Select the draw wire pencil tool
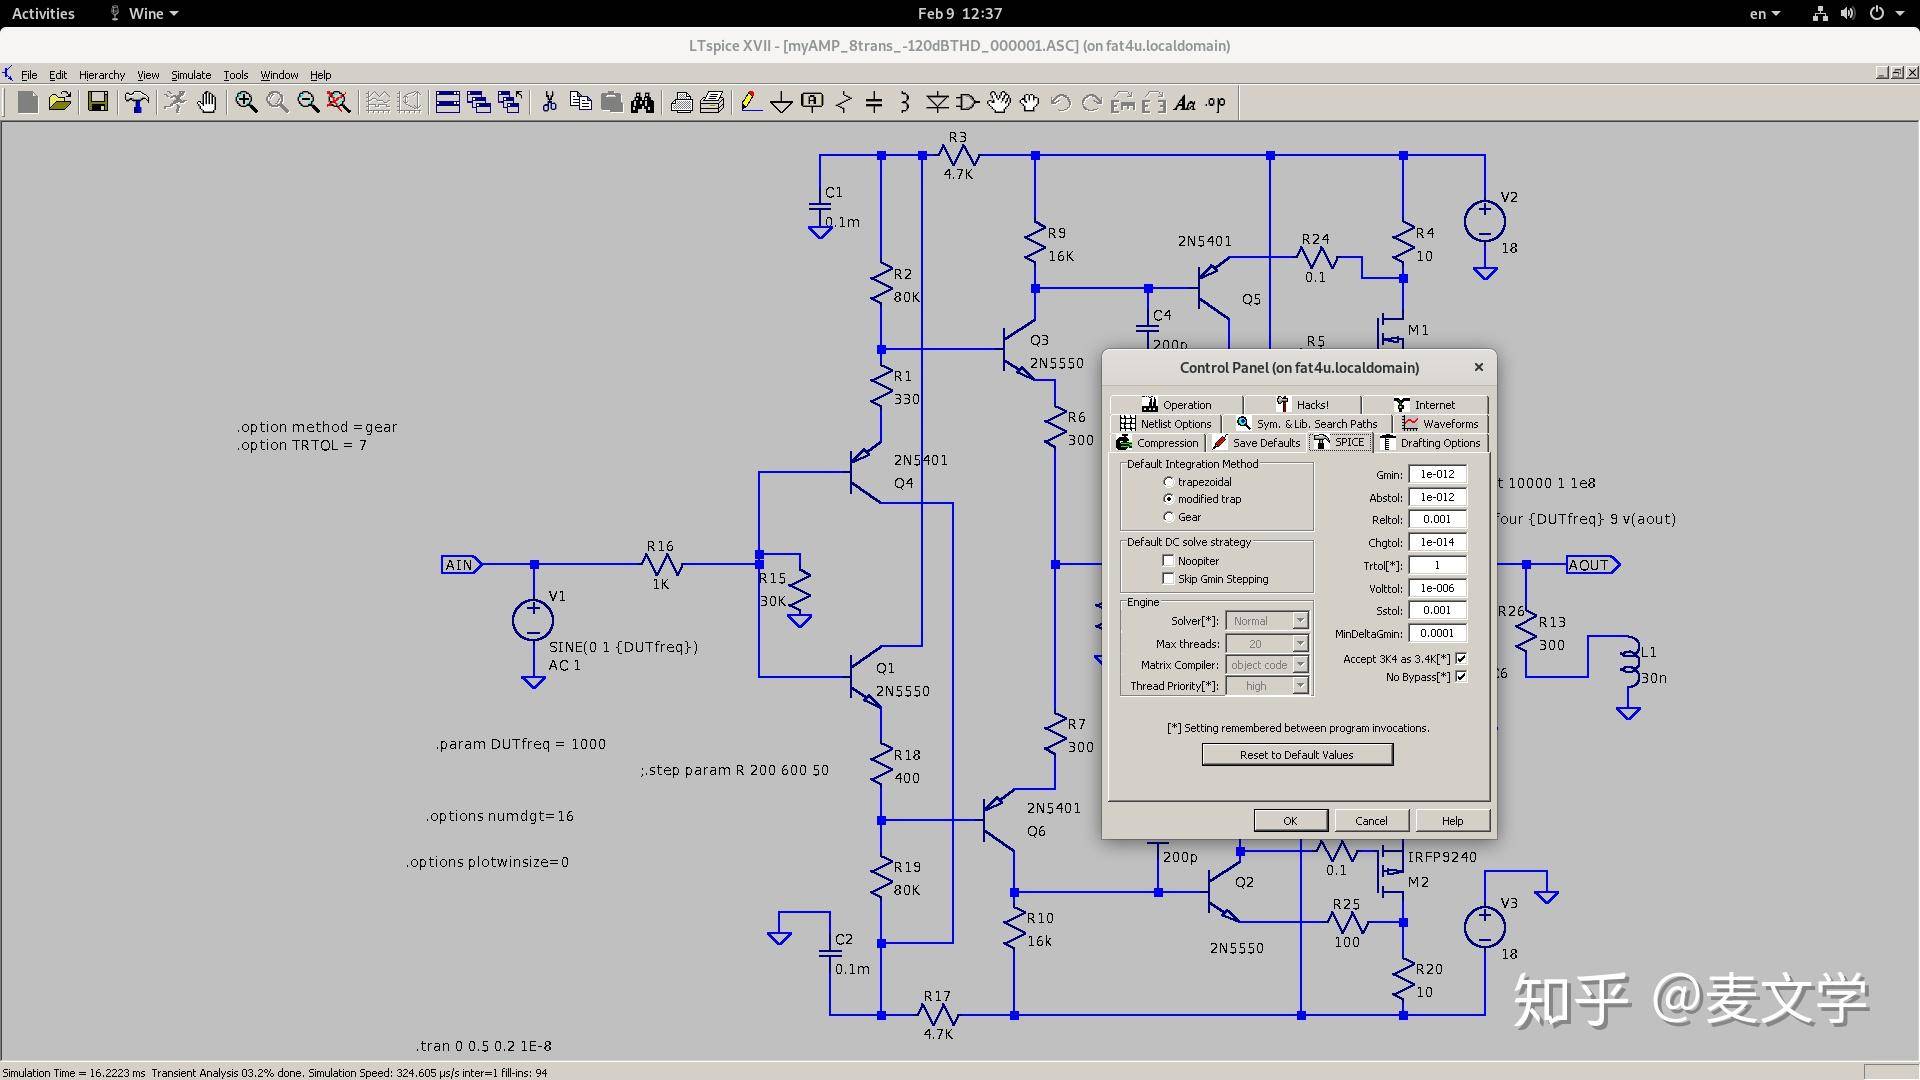1920x1080 pixels. pos(751,102)
